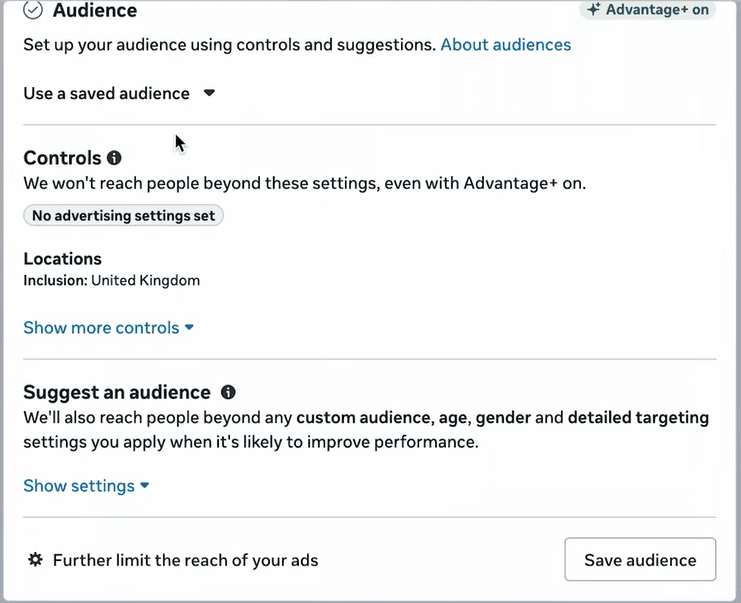Click the Suggest an audience heading

(x=117, y=392)
